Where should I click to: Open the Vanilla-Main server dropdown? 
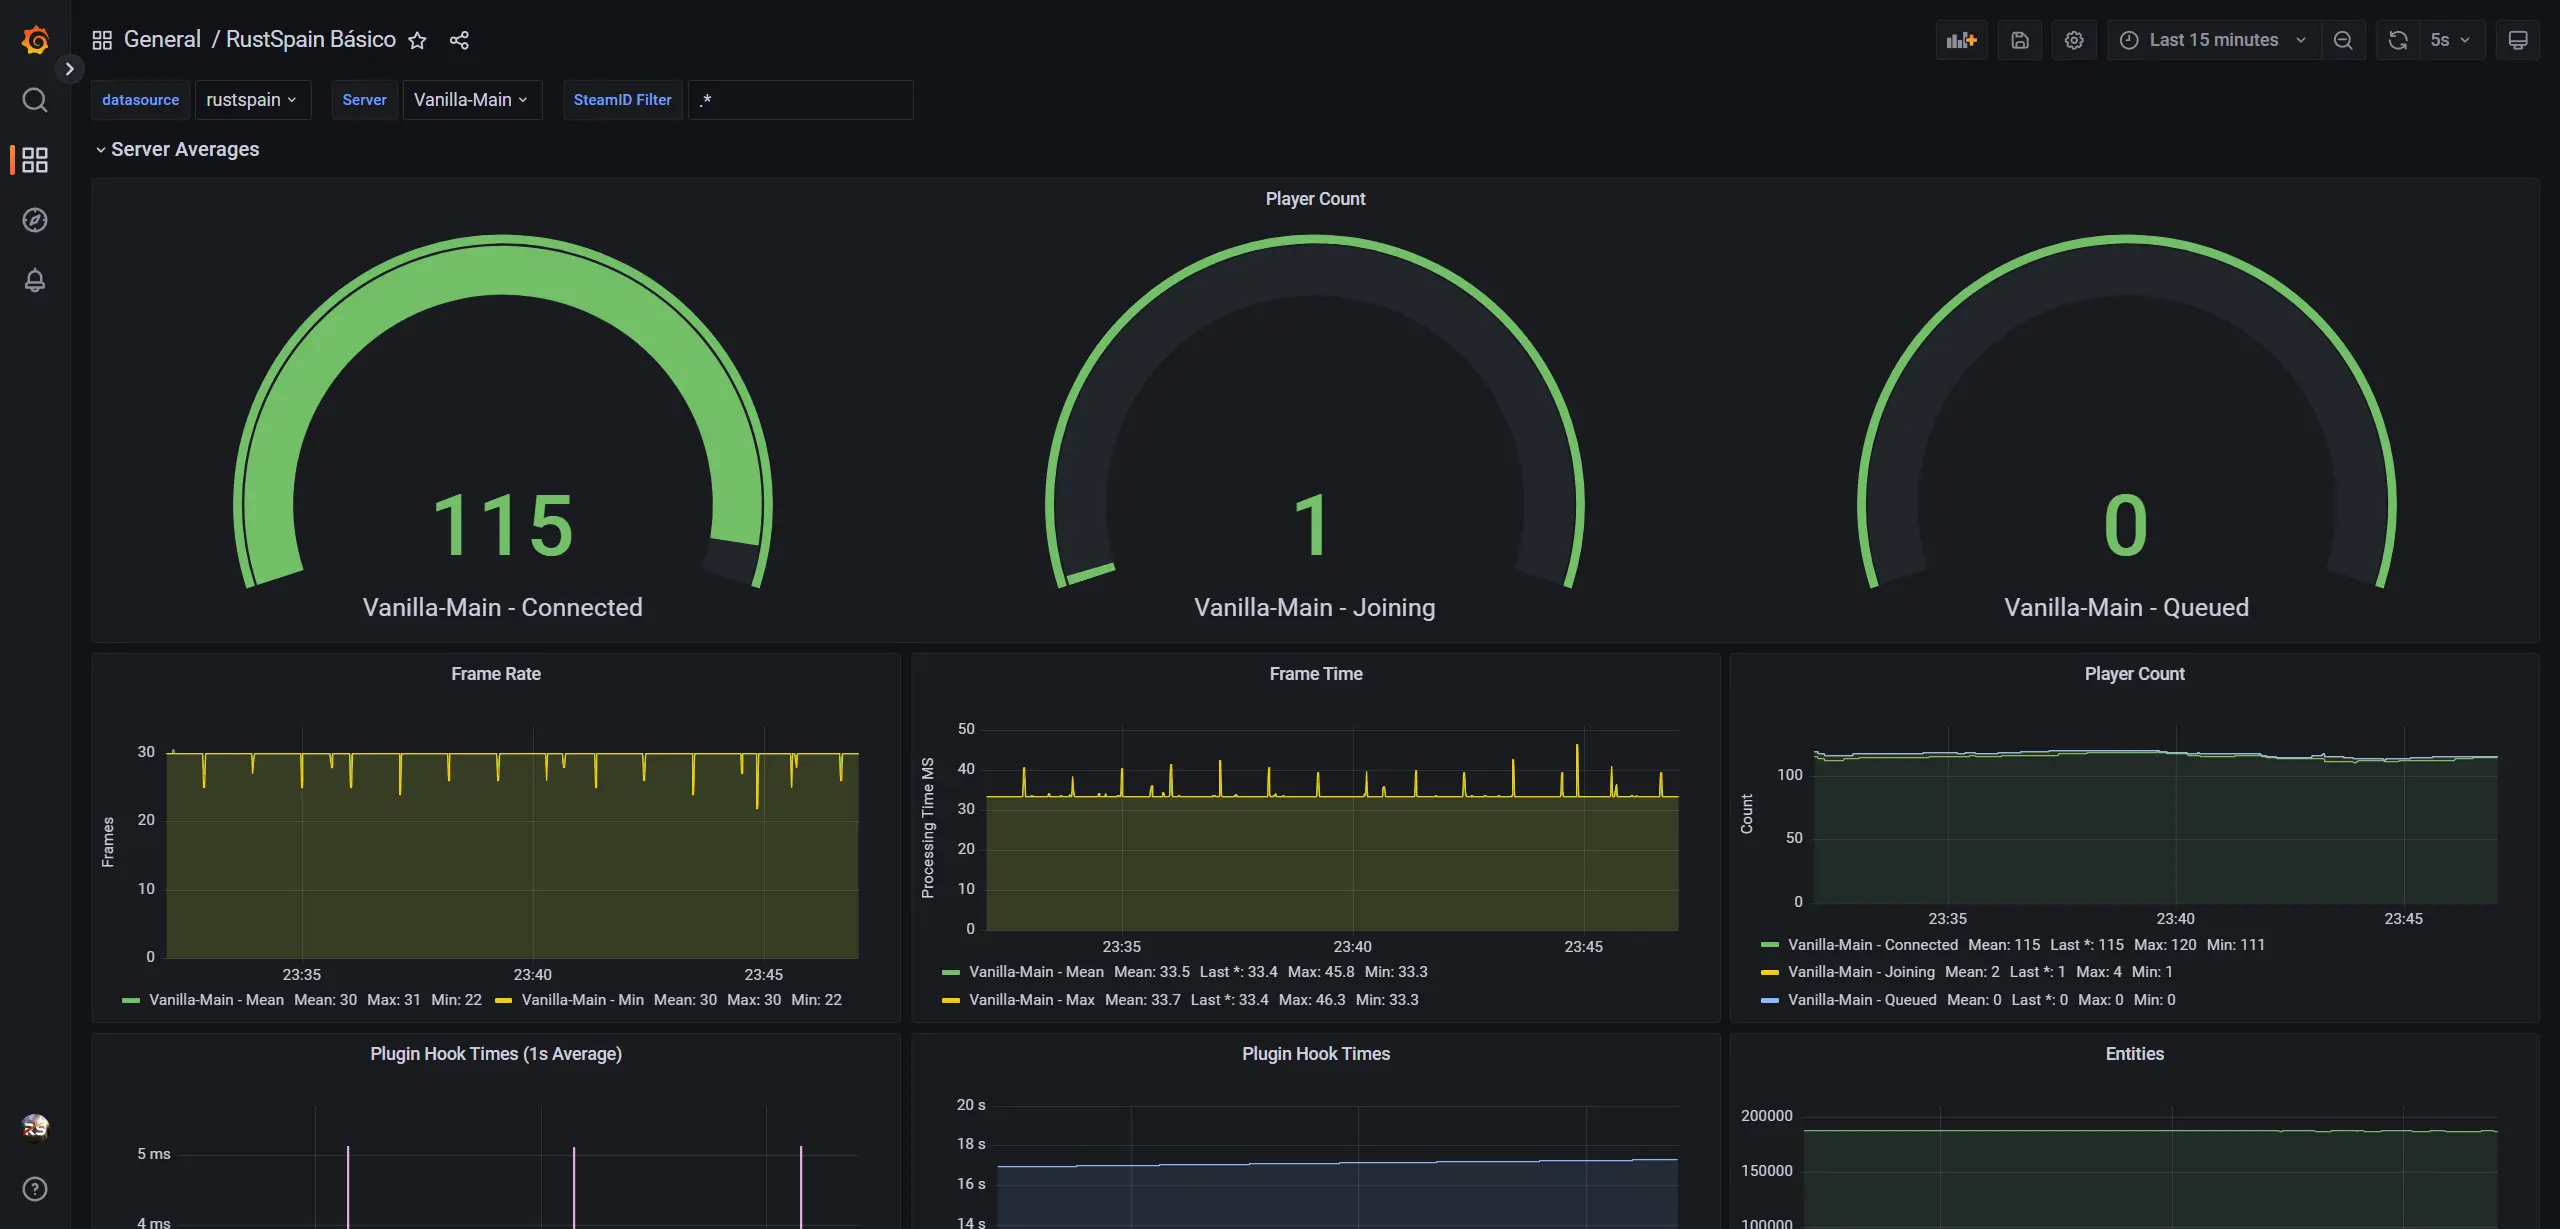click(472, 100)
